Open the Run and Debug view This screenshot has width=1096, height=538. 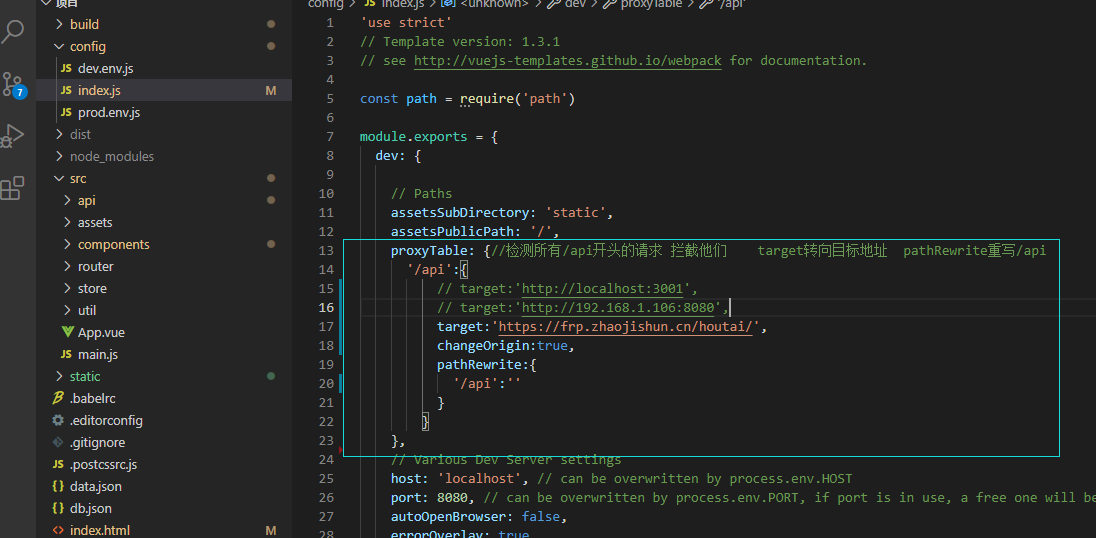[x=13, y=136]
